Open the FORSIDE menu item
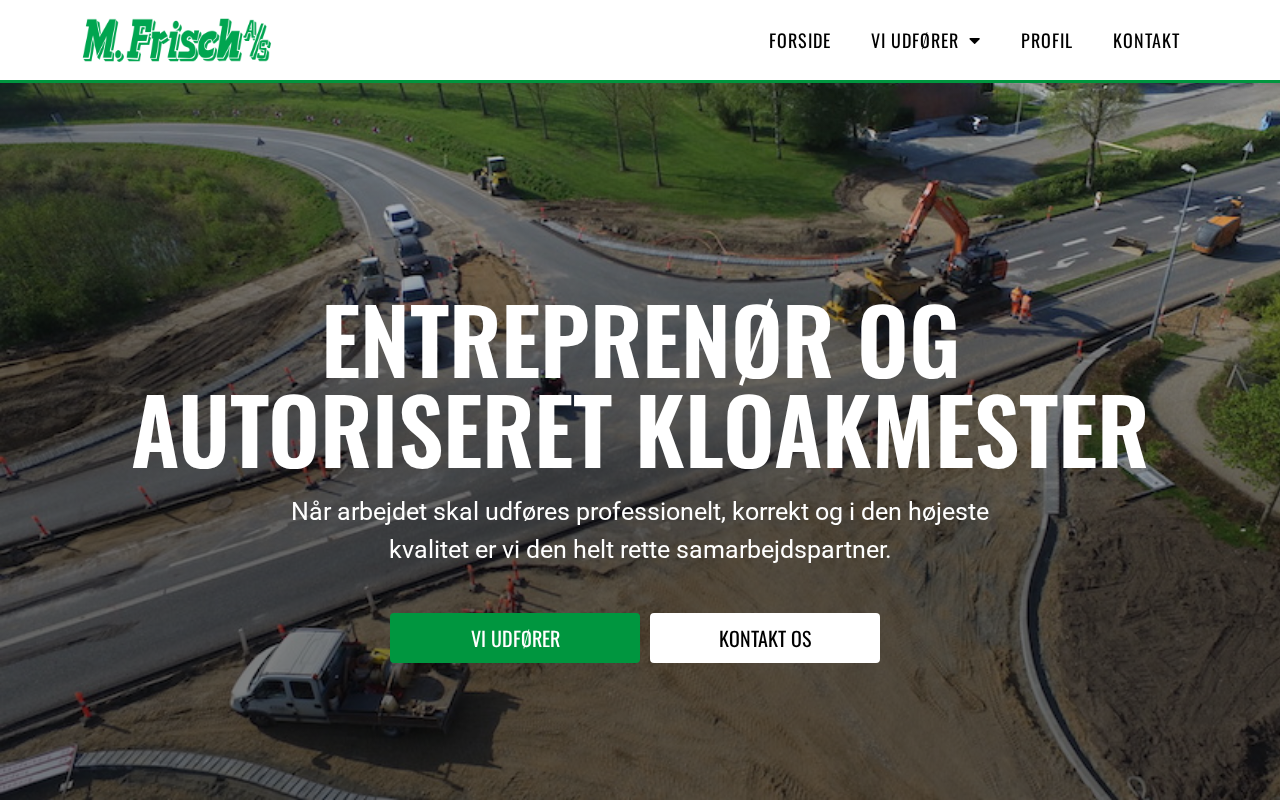1280x800 pixels. click(800, 40)
